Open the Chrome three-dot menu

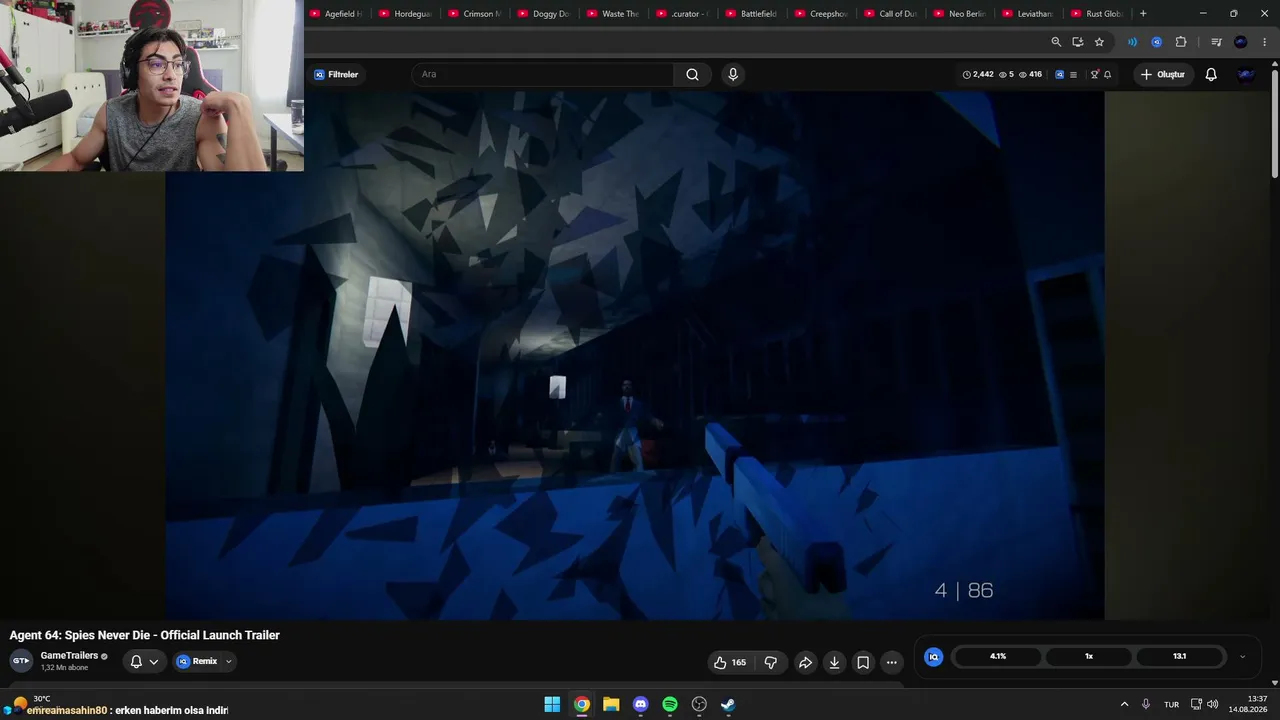pos(1265,42)
